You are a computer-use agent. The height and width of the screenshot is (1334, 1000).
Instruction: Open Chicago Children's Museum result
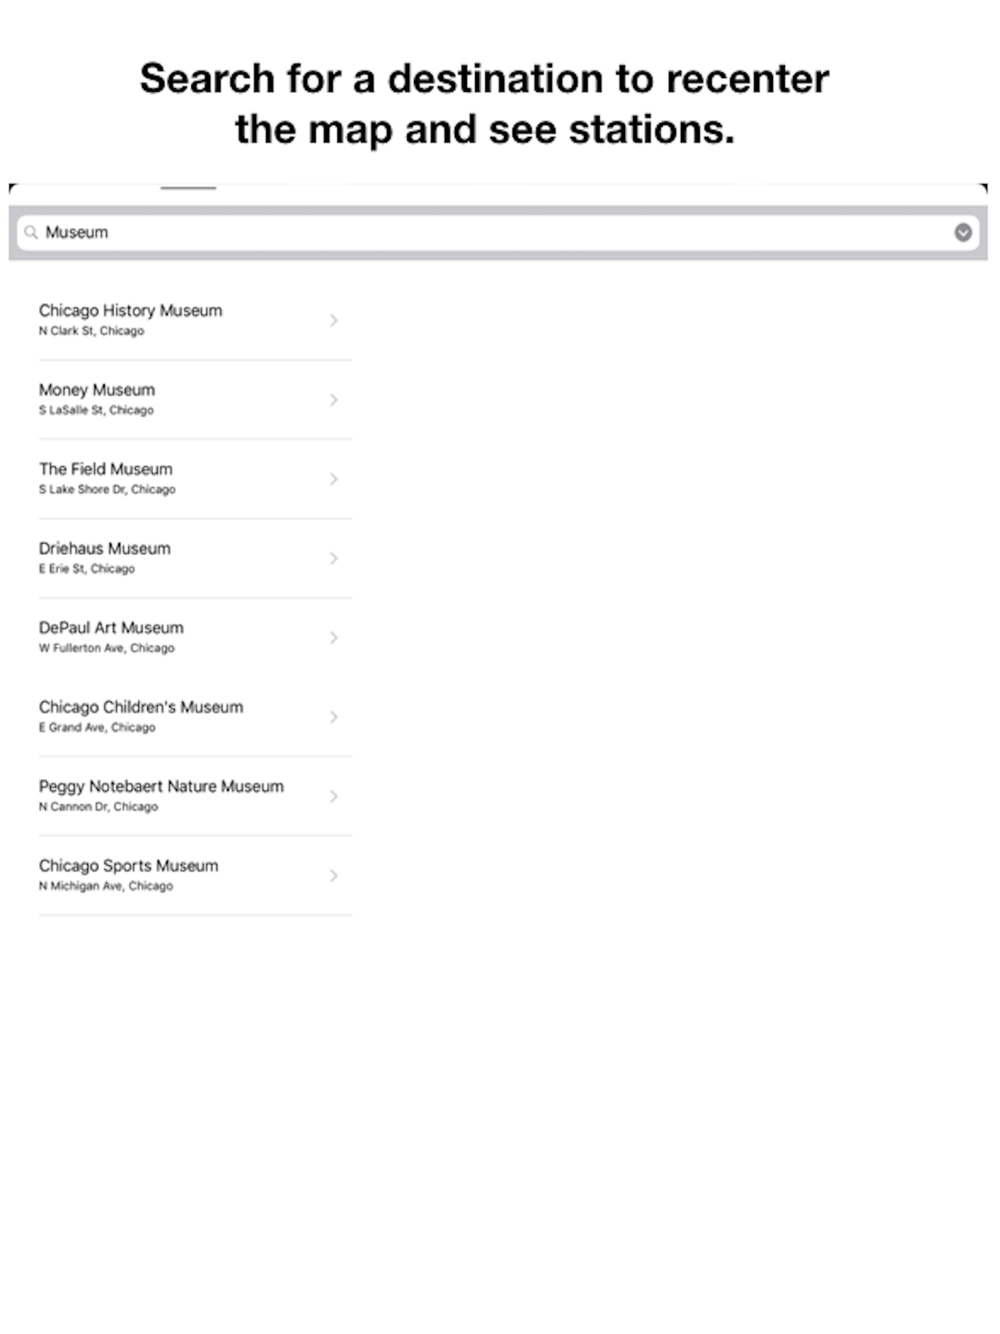195,717
